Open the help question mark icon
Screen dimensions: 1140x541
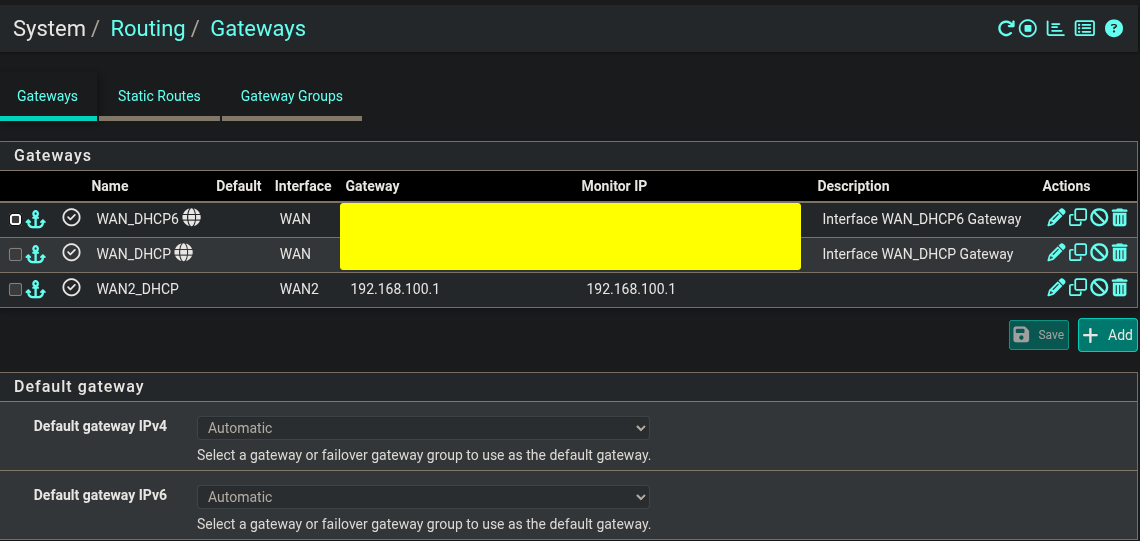1114,29
